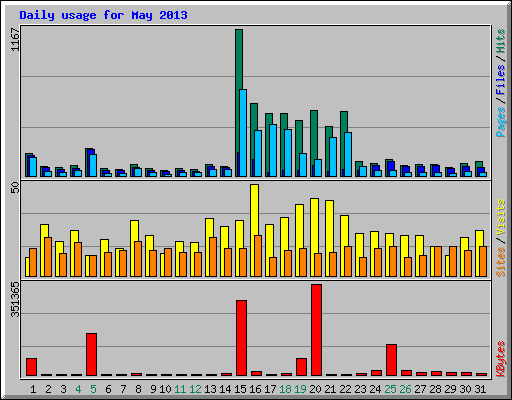Click the red KBytes bar for day 25
Screen dimensions: 512x400
(391, 360)
